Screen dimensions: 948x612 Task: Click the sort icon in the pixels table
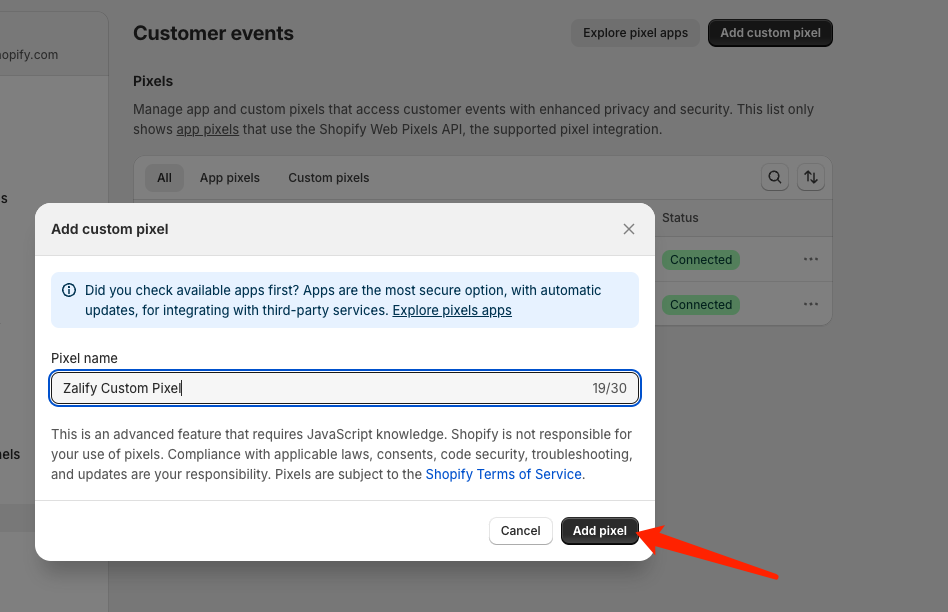(811, 177)
